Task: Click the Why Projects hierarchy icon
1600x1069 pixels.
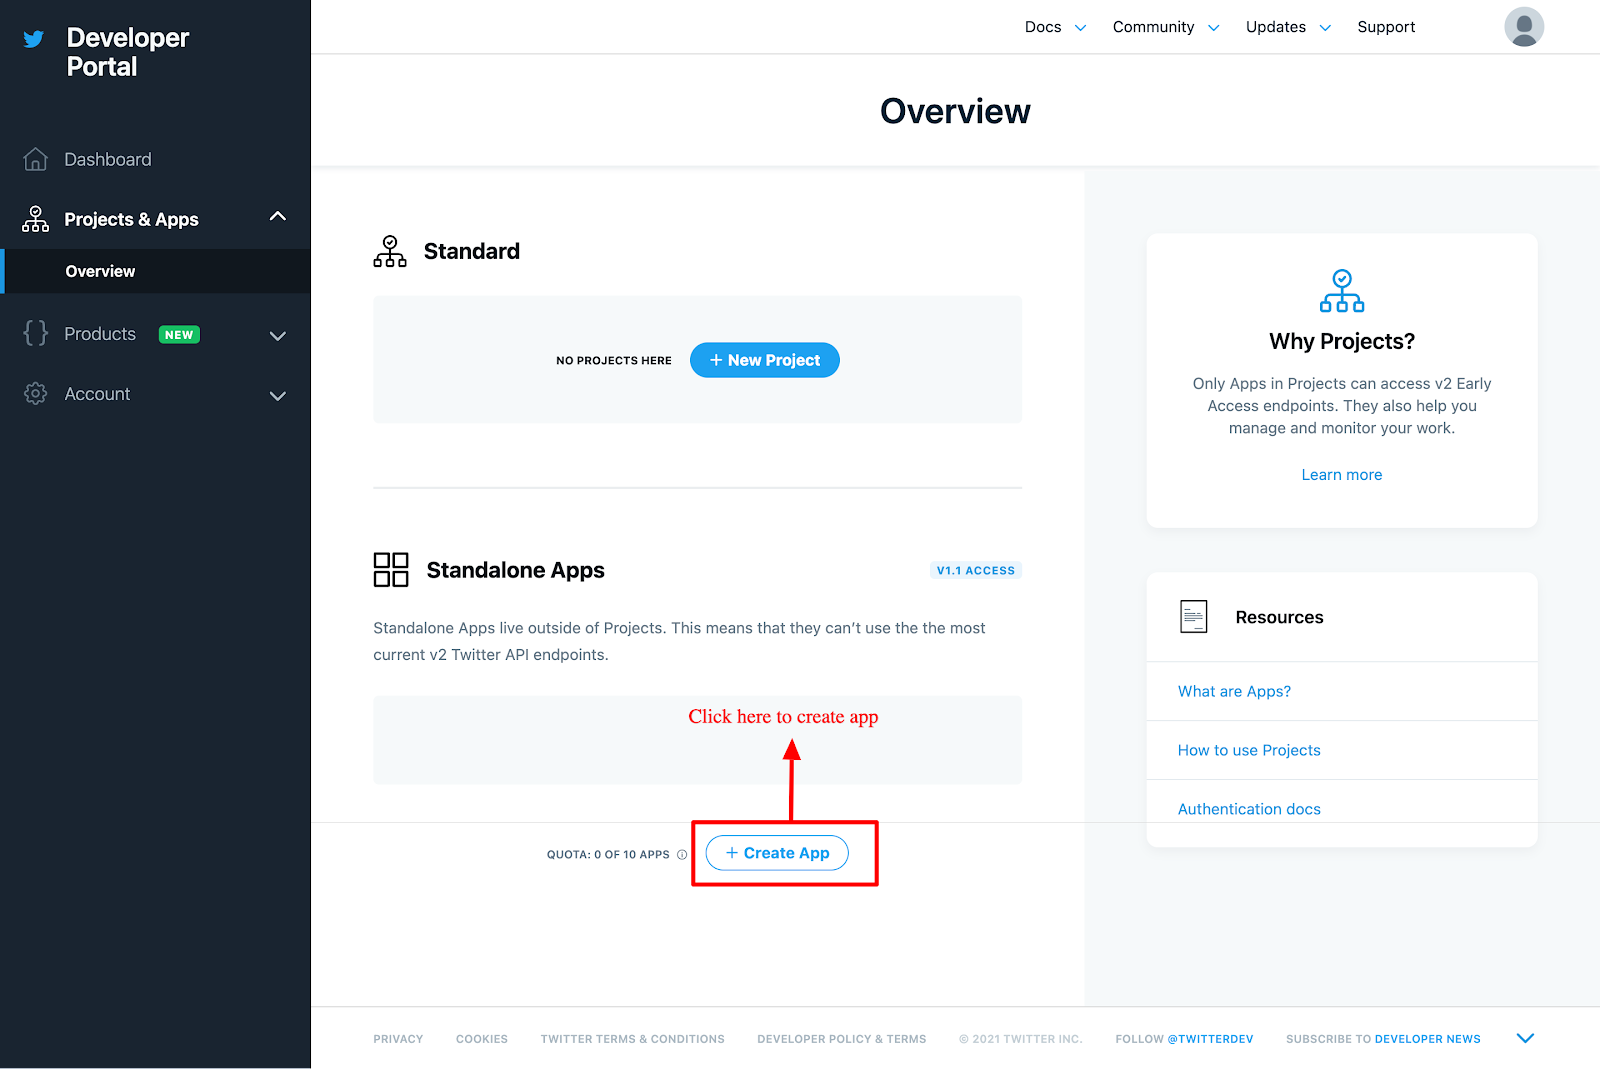Action: (x=1342, y=291)
